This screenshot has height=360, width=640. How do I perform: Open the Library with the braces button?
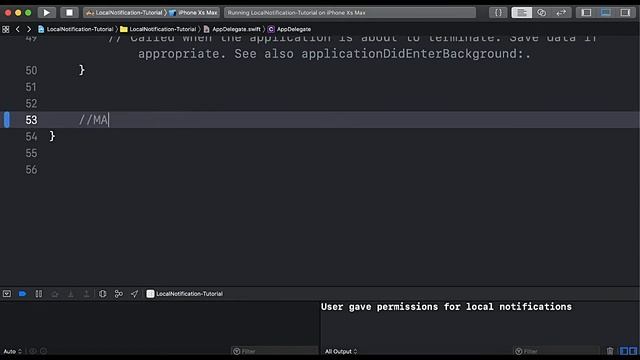click(x=498, y=13)
